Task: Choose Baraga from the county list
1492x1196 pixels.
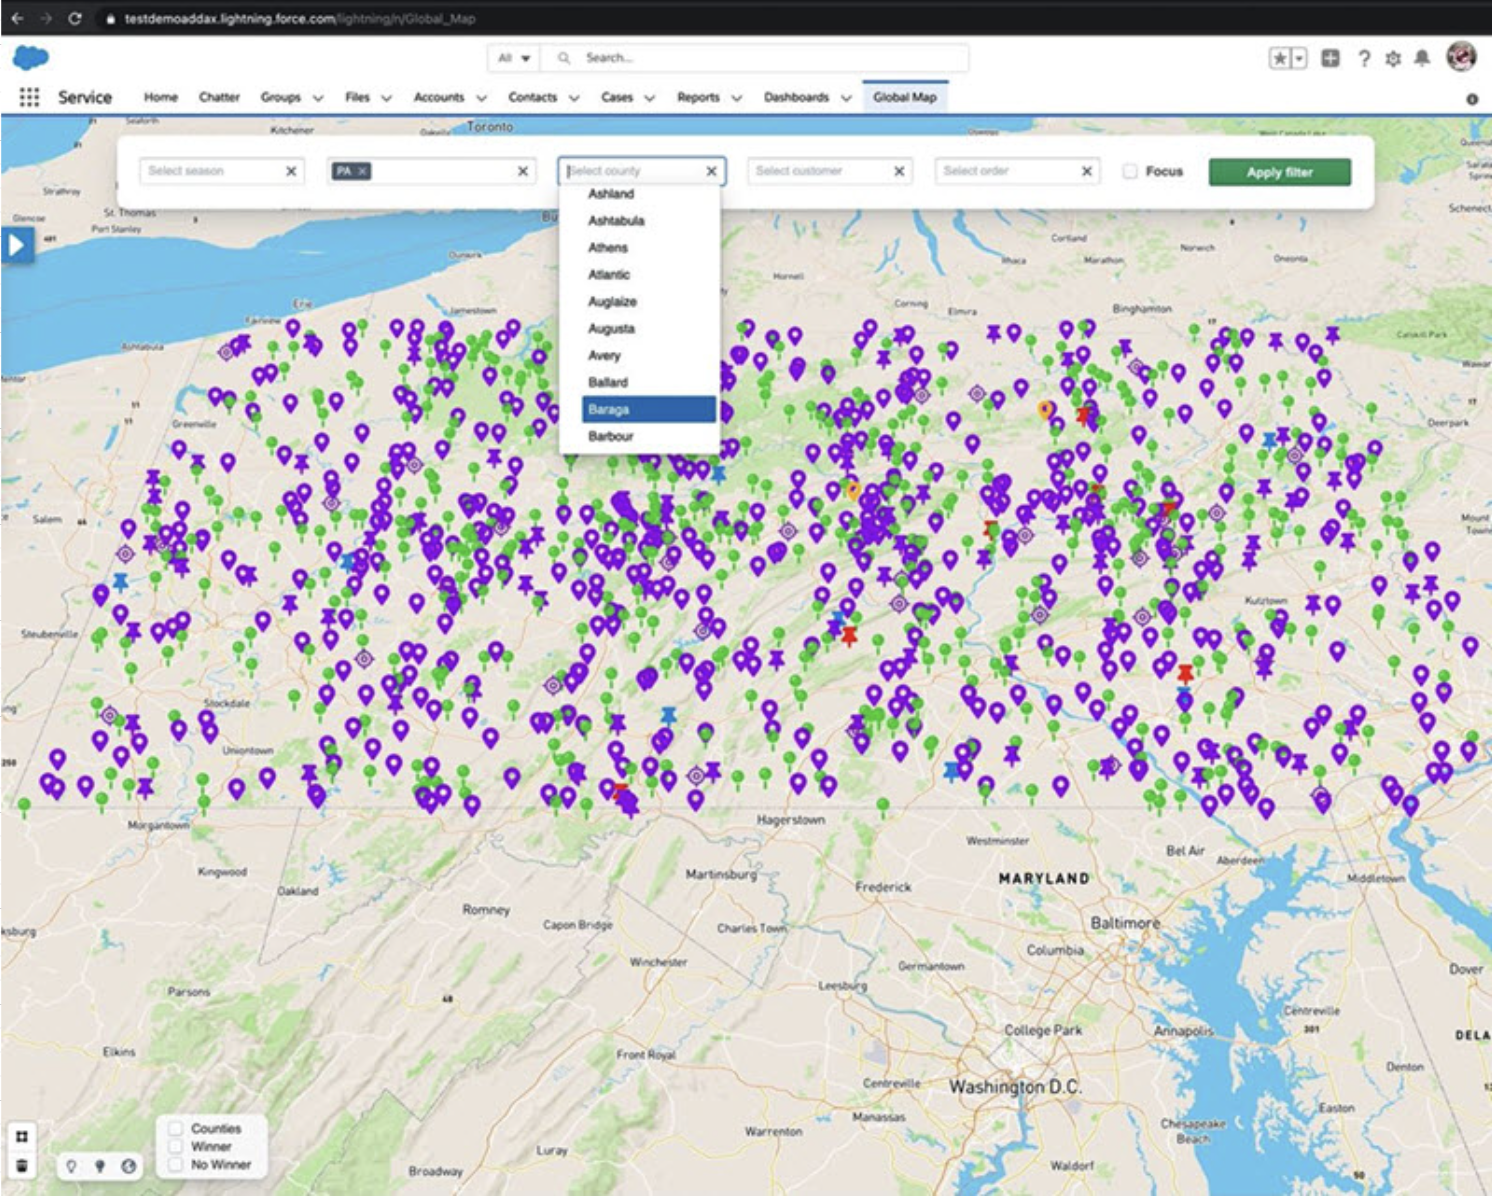Action: [649, 409]
